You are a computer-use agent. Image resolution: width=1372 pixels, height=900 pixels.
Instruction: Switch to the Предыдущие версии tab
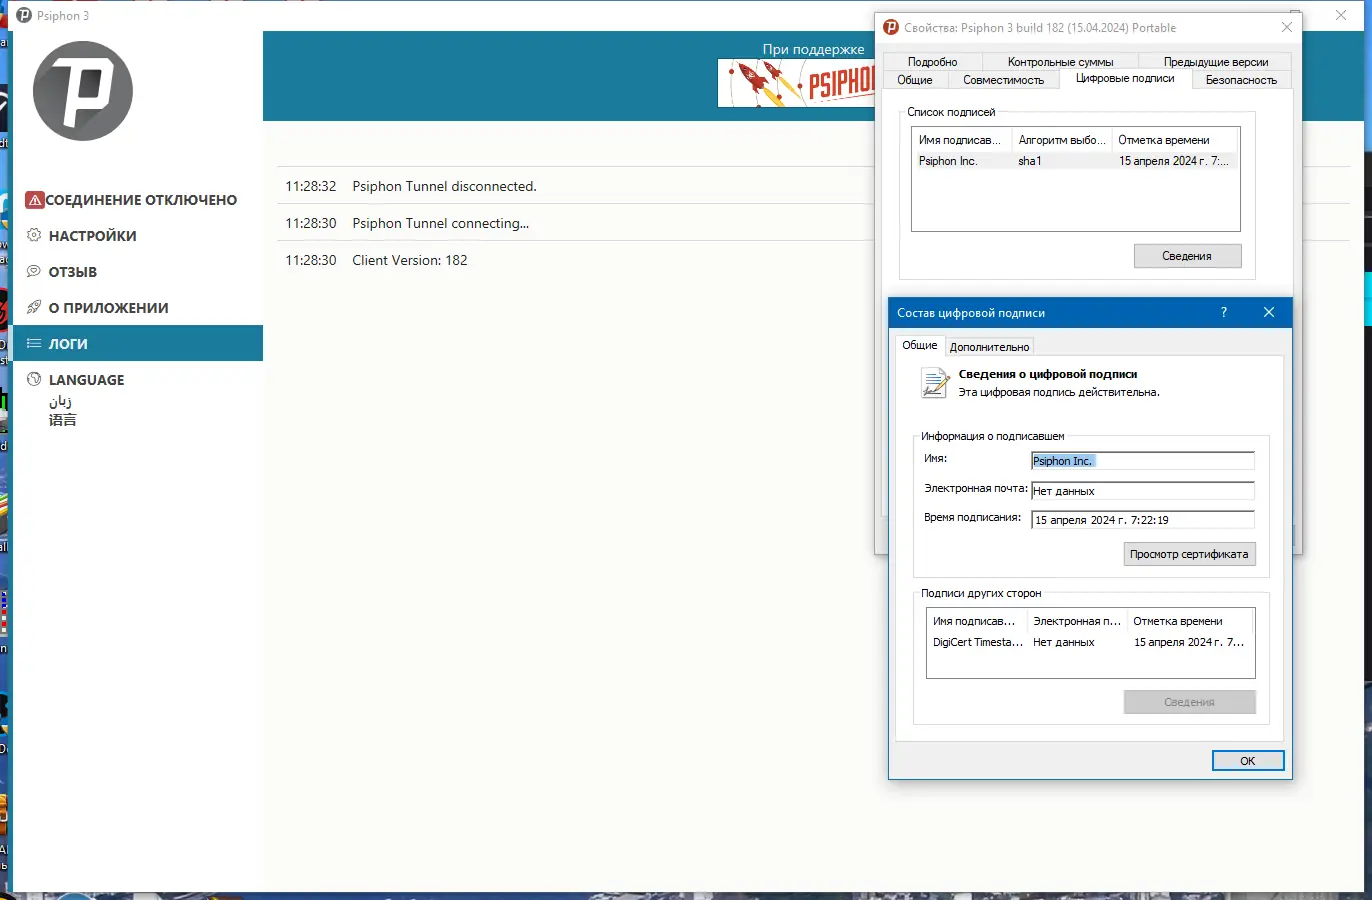tap(1216, 62)
